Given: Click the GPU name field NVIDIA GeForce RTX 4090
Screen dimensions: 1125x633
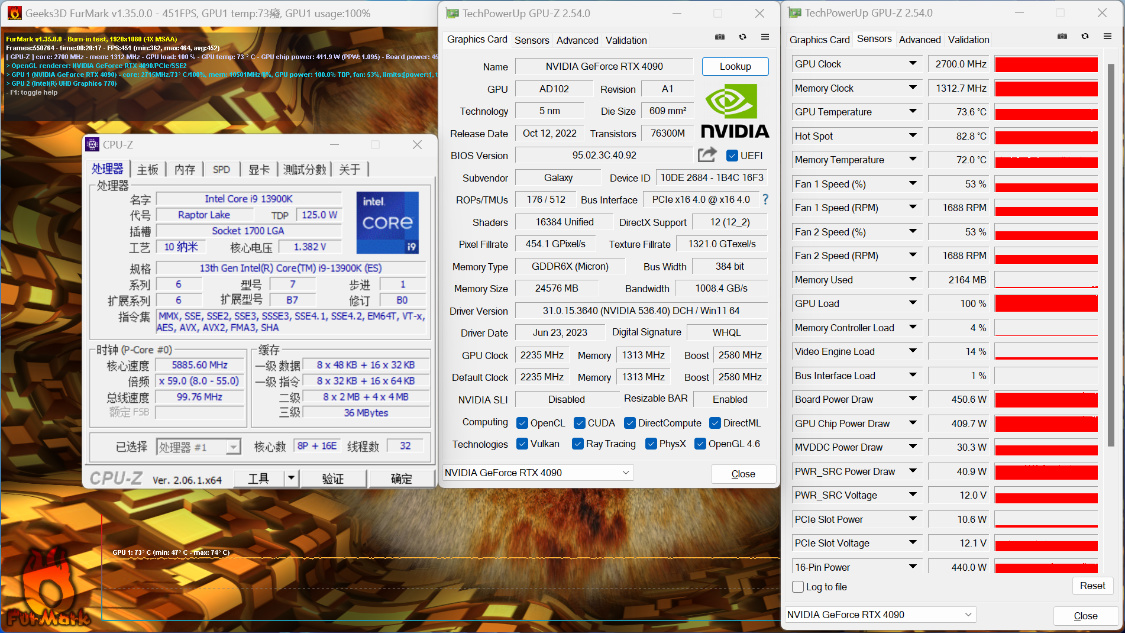Looking at the screenshot, I should (604, 66).
